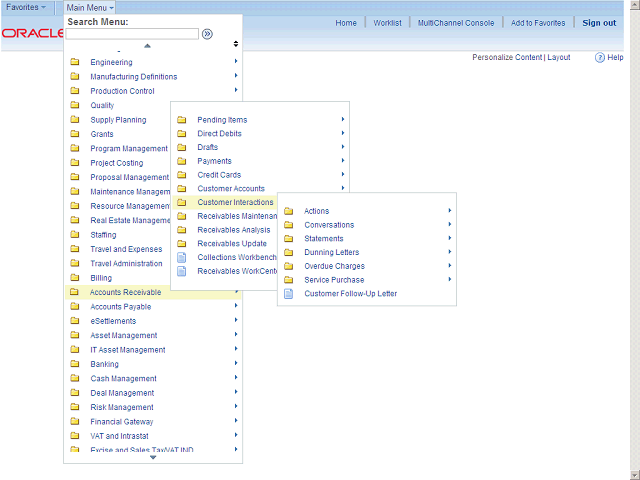Click the folder icon beside Dunning Letters
Viewport: 640px width, 480px height.
288,253
